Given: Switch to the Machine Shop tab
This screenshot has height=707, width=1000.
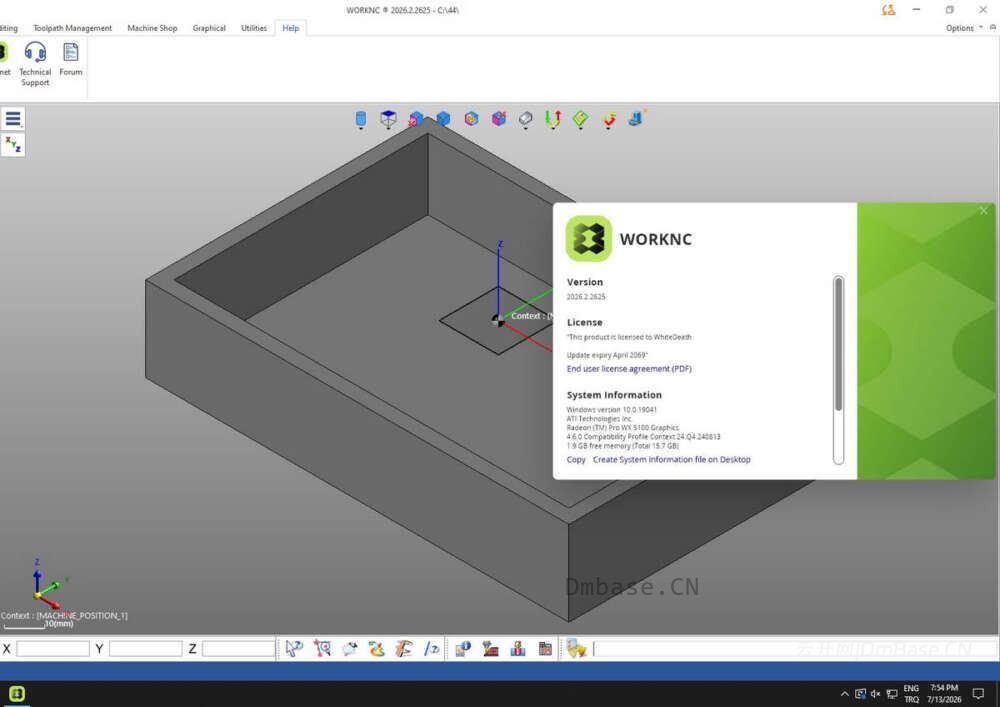Looking at the screenshot, I should 152,28.
